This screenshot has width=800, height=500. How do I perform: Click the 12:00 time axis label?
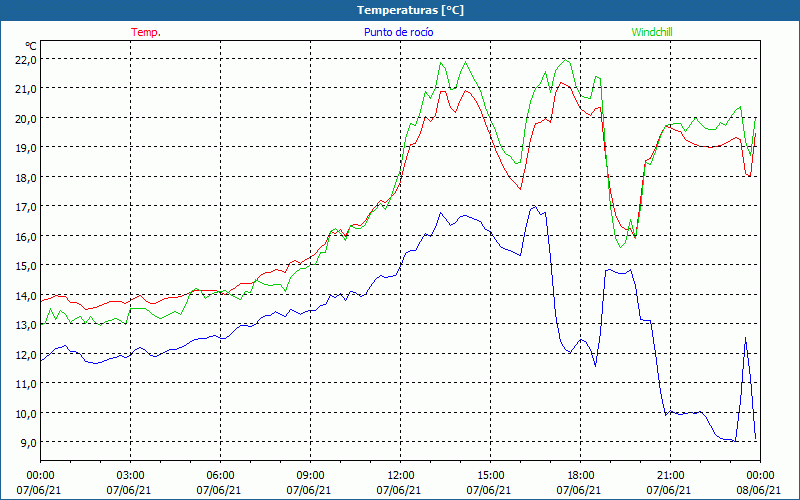401,476
